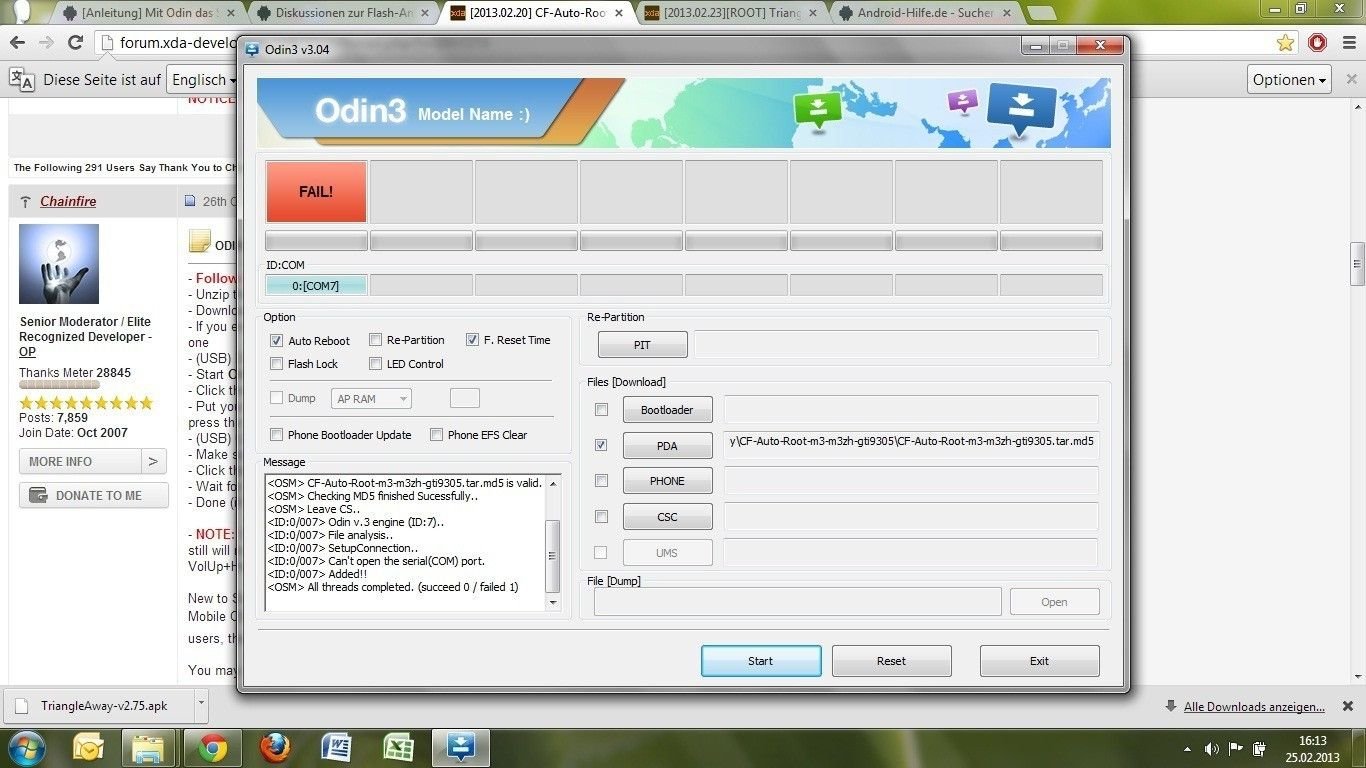The width and height of the screenshot is (1366, 768).
Task: Open the mail app from the taskbar
Action: pyautogui.click(x=88, y=748)
